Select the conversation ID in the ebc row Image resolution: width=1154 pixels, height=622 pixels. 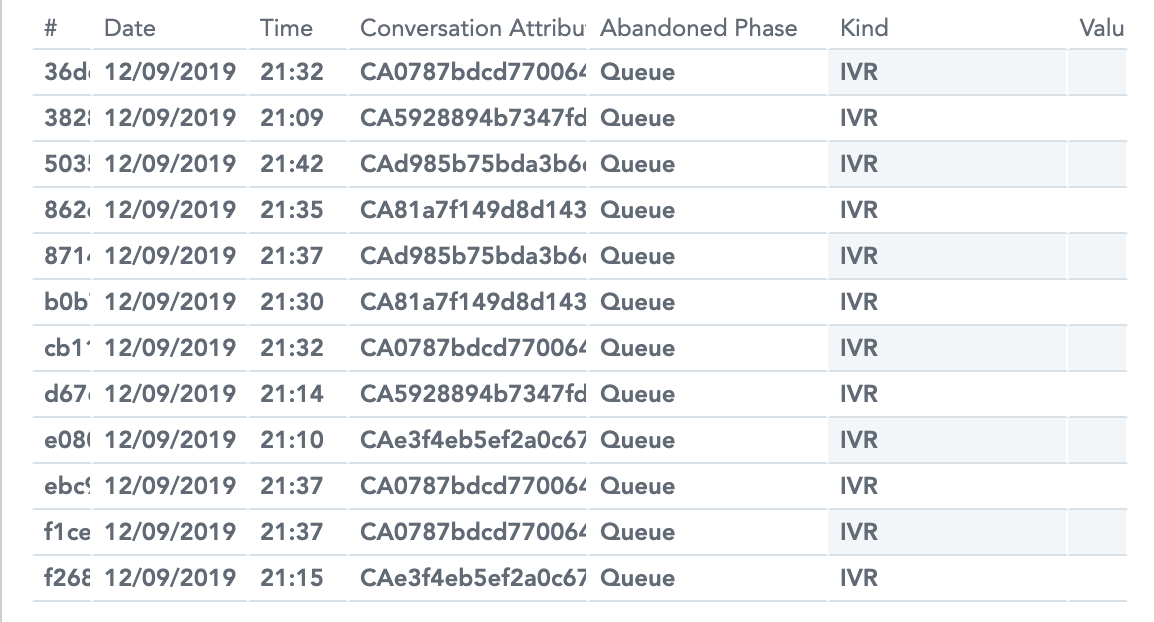click(472, 486)
